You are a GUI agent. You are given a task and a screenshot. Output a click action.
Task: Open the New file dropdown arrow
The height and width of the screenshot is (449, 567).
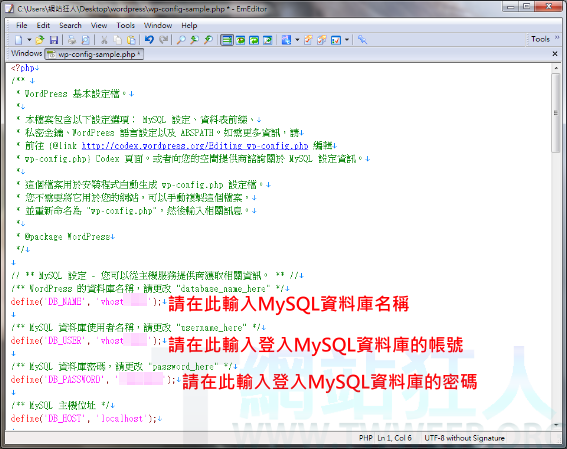(x=29, y=40)
